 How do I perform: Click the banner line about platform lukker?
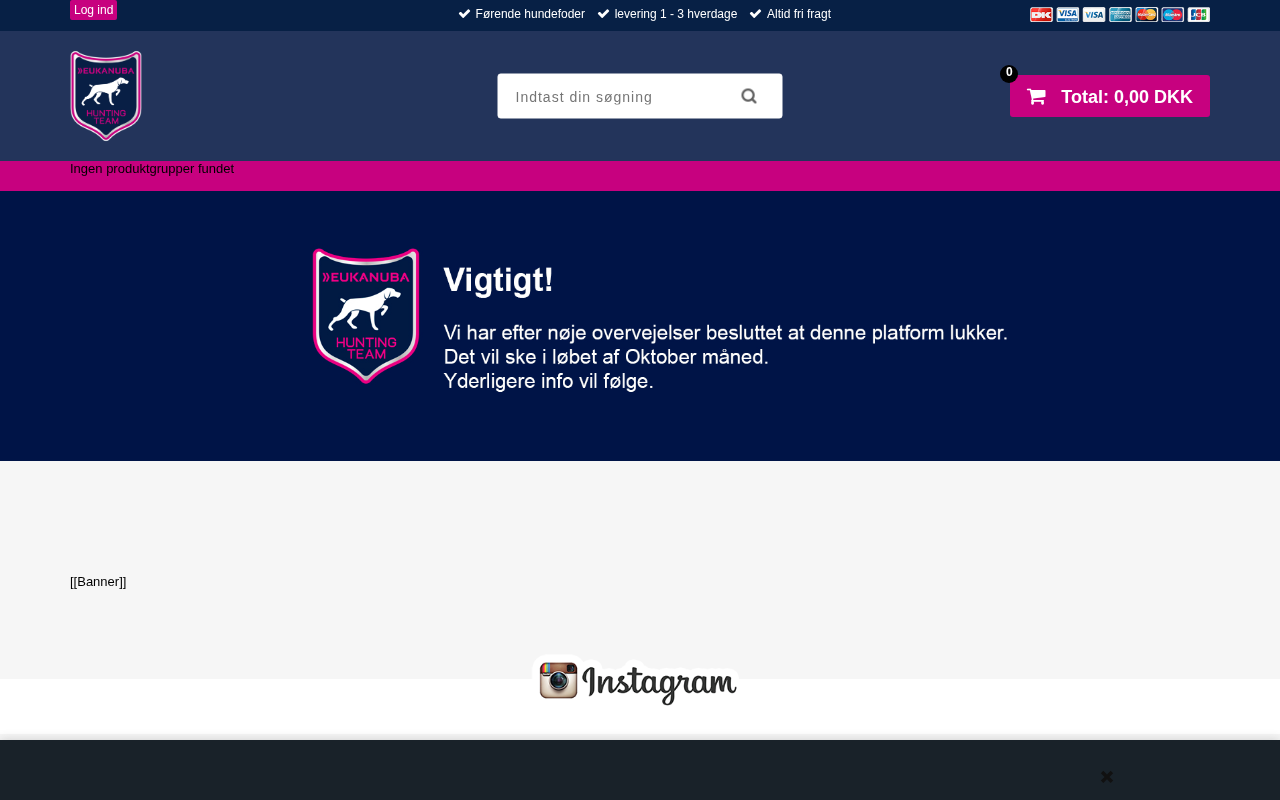[x=725, y=332]
